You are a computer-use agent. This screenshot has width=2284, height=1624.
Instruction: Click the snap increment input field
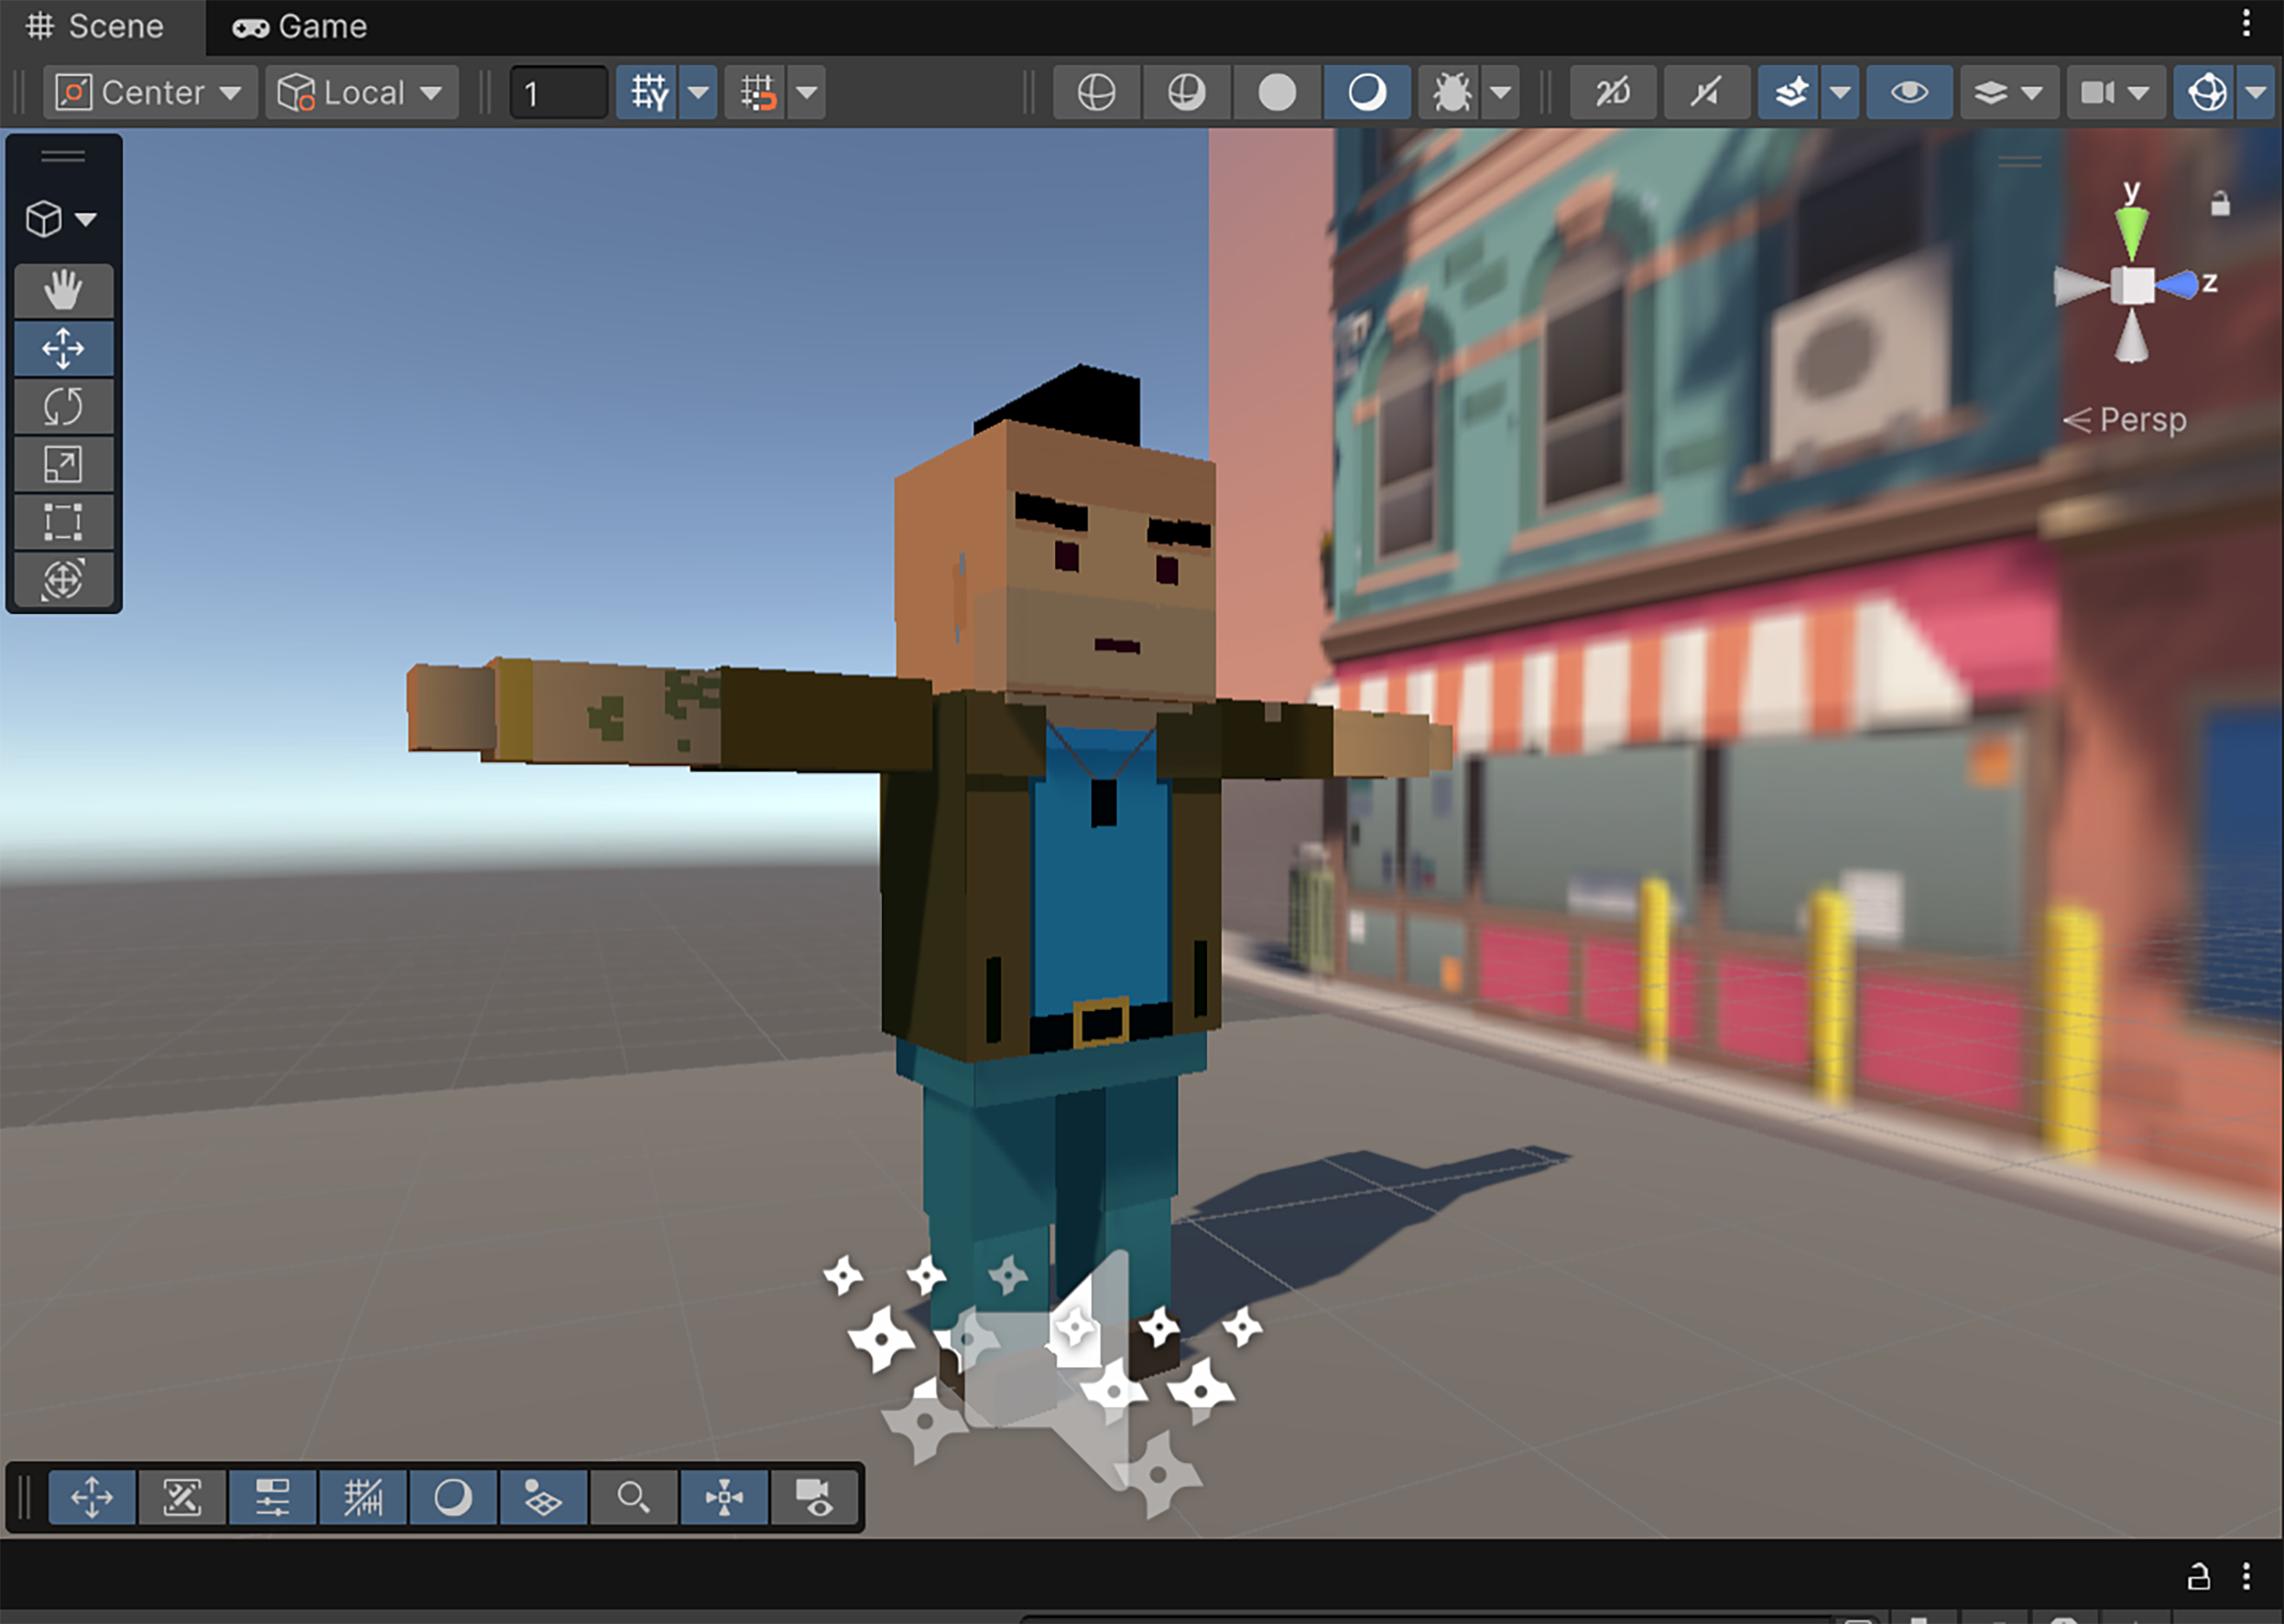coord(559,93)
